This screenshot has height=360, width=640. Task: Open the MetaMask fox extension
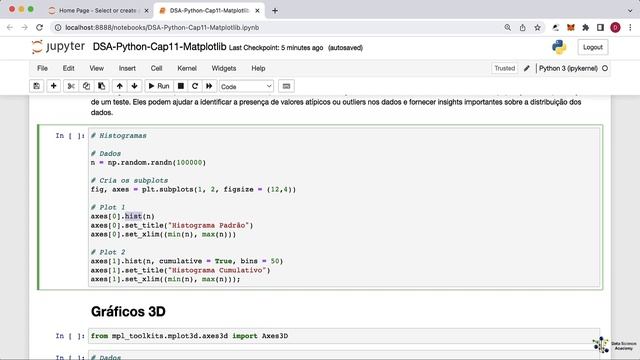pyautogui.click(x=571, y=27)
